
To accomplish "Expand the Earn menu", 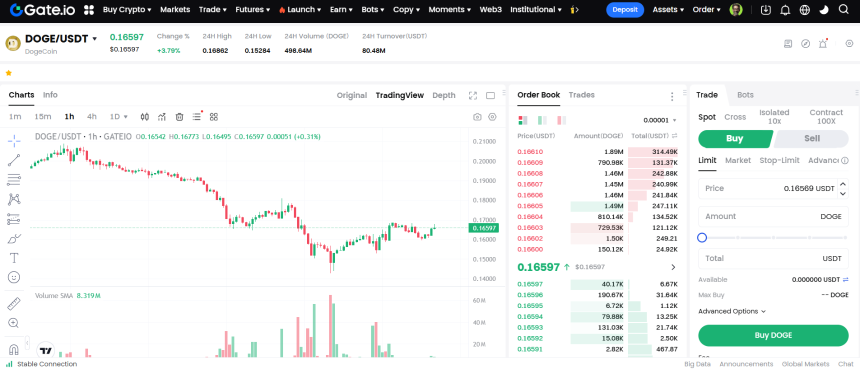I will coord(342,9).
